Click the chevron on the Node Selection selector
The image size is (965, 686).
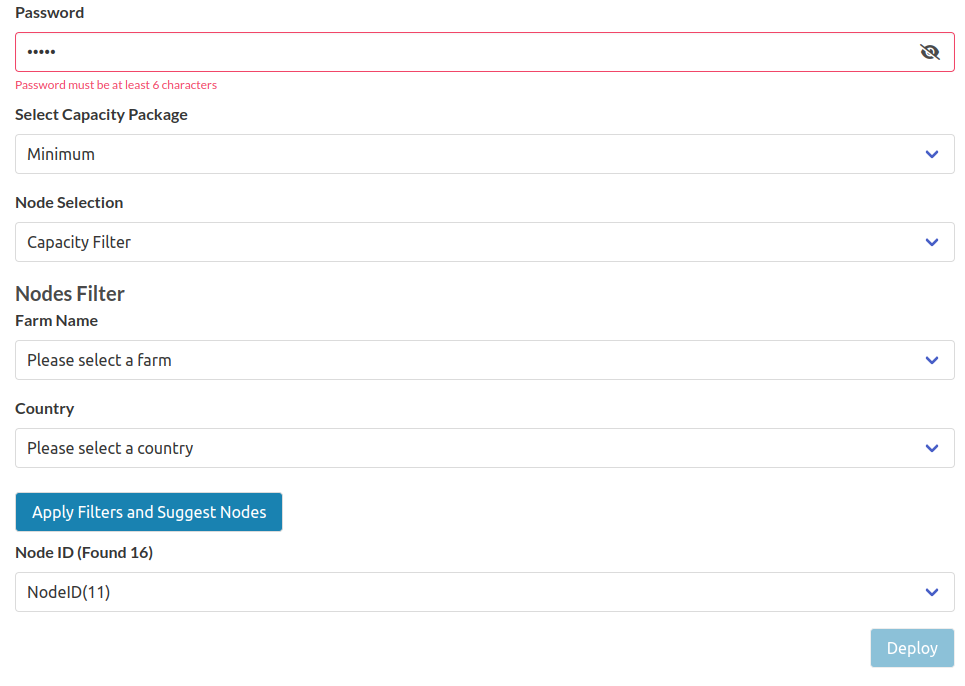pyautogui.click(x=931, y=242)
